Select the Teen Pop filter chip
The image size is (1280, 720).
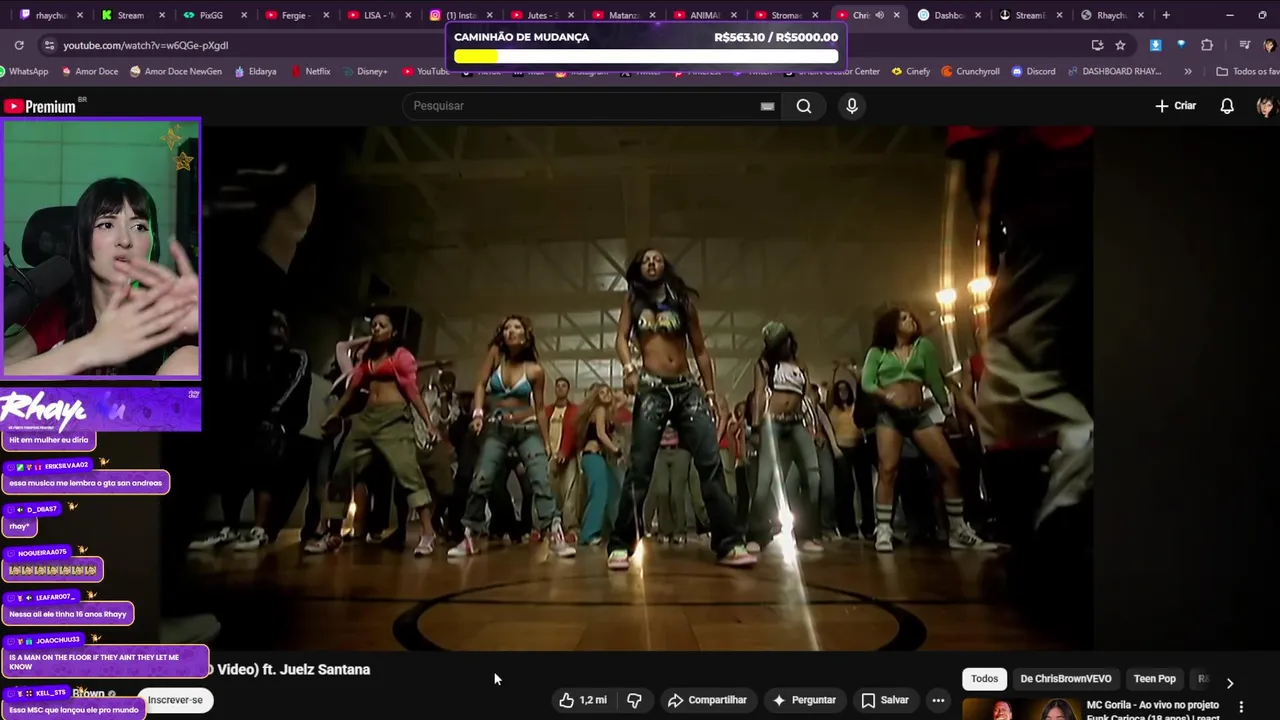(x=1155, y=679)
